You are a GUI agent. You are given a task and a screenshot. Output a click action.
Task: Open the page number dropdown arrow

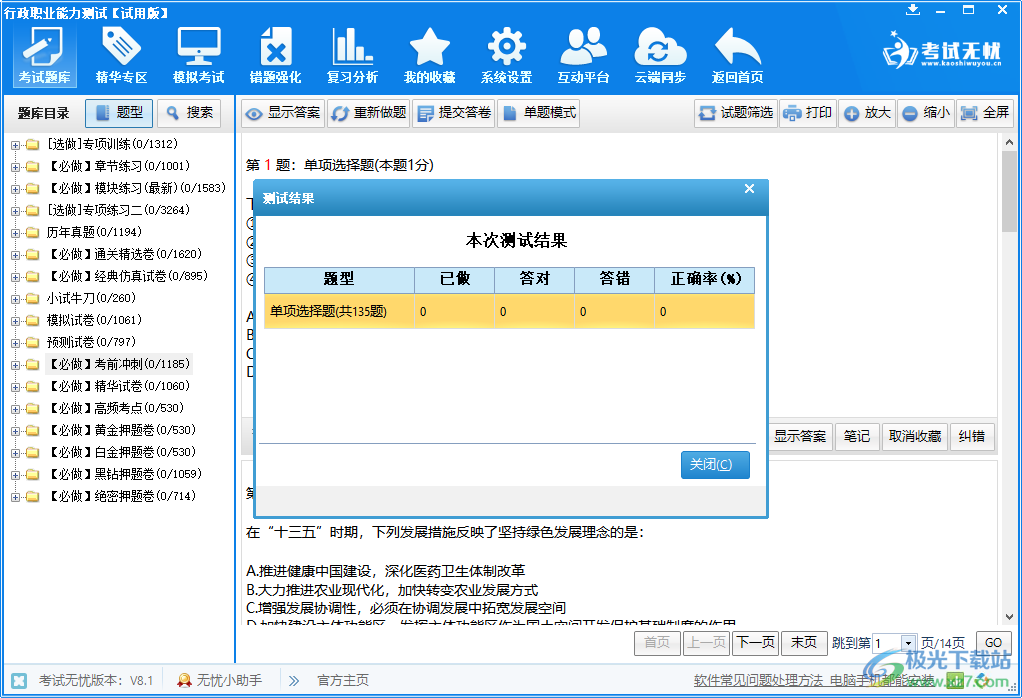[x=907, y=643]
